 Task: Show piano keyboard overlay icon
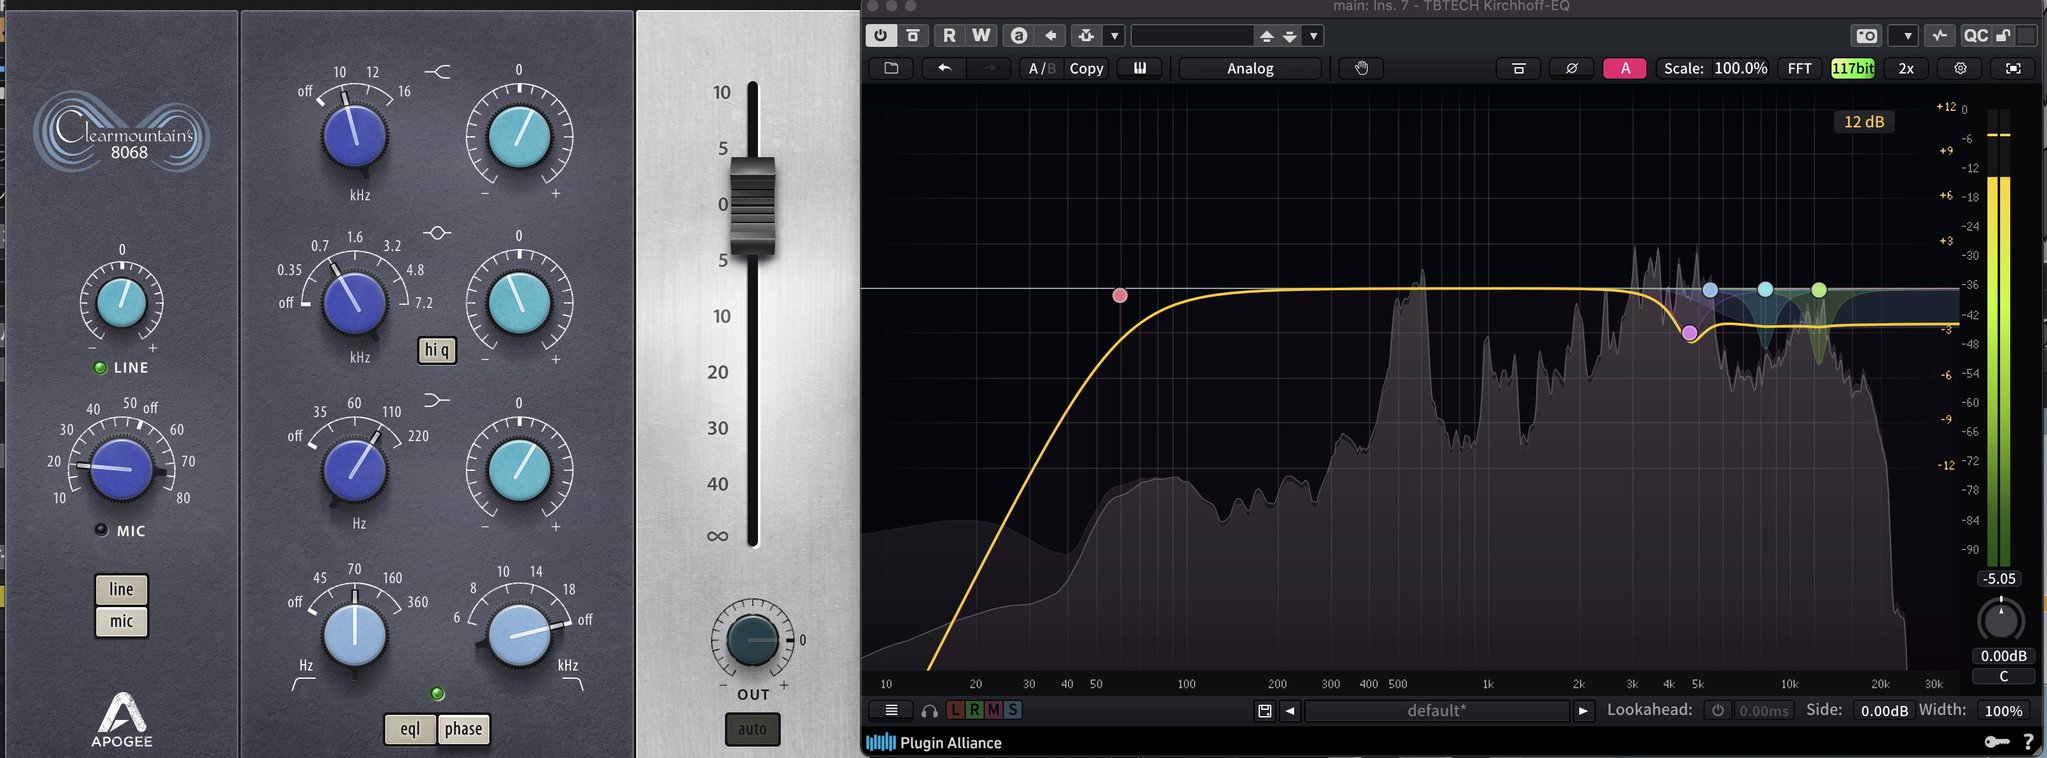[1139, 68]
